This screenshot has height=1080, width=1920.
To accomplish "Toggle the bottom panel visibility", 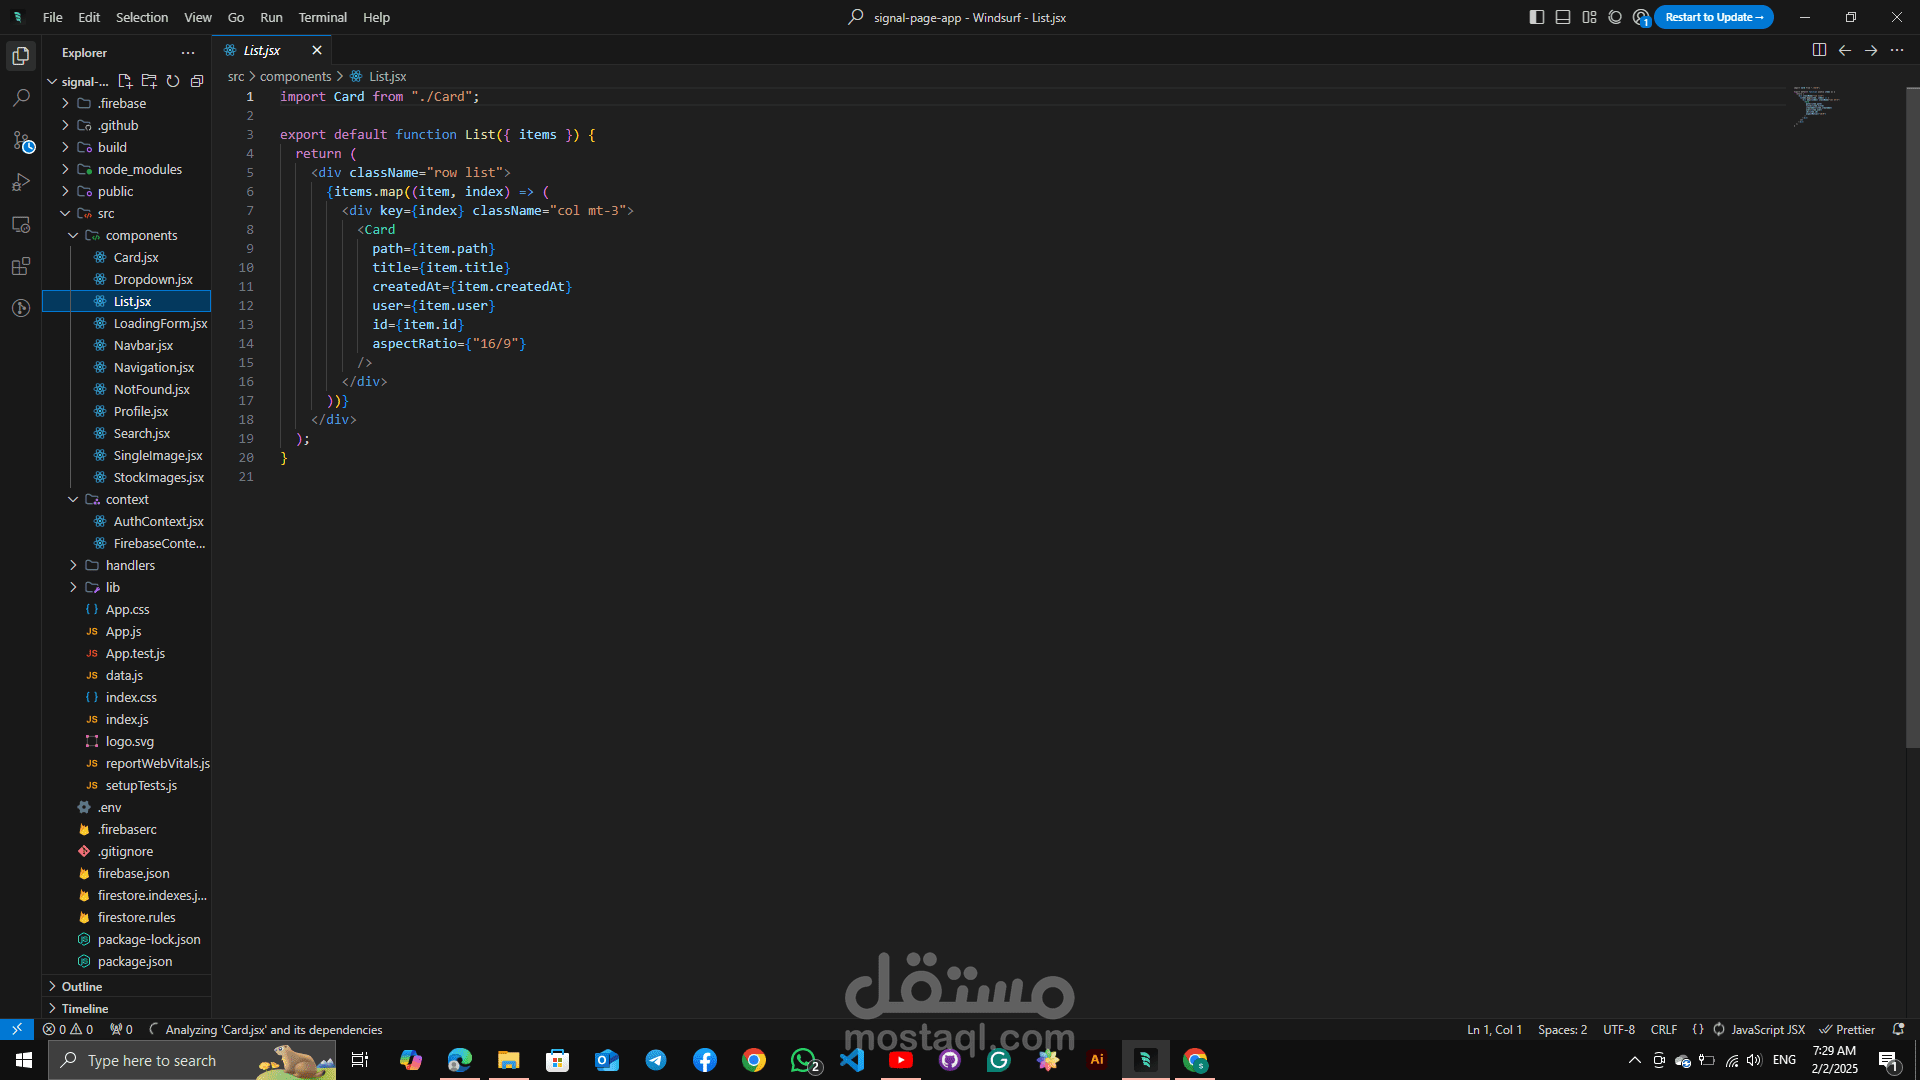I will pyautogui.click(x=1563, y=17).
